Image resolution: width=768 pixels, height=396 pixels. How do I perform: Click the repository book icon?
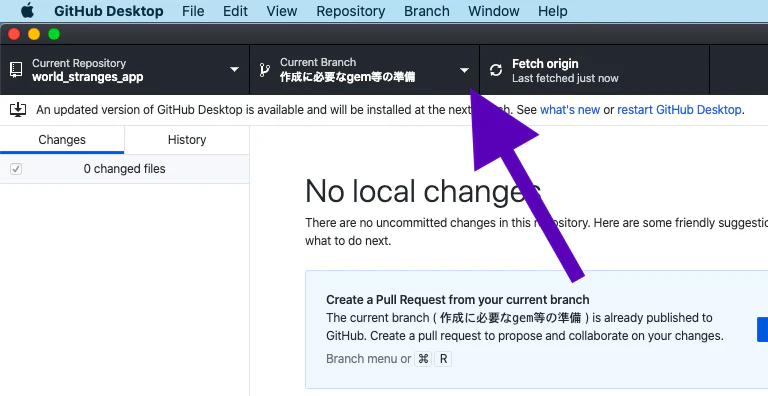[x=16, y=70]
